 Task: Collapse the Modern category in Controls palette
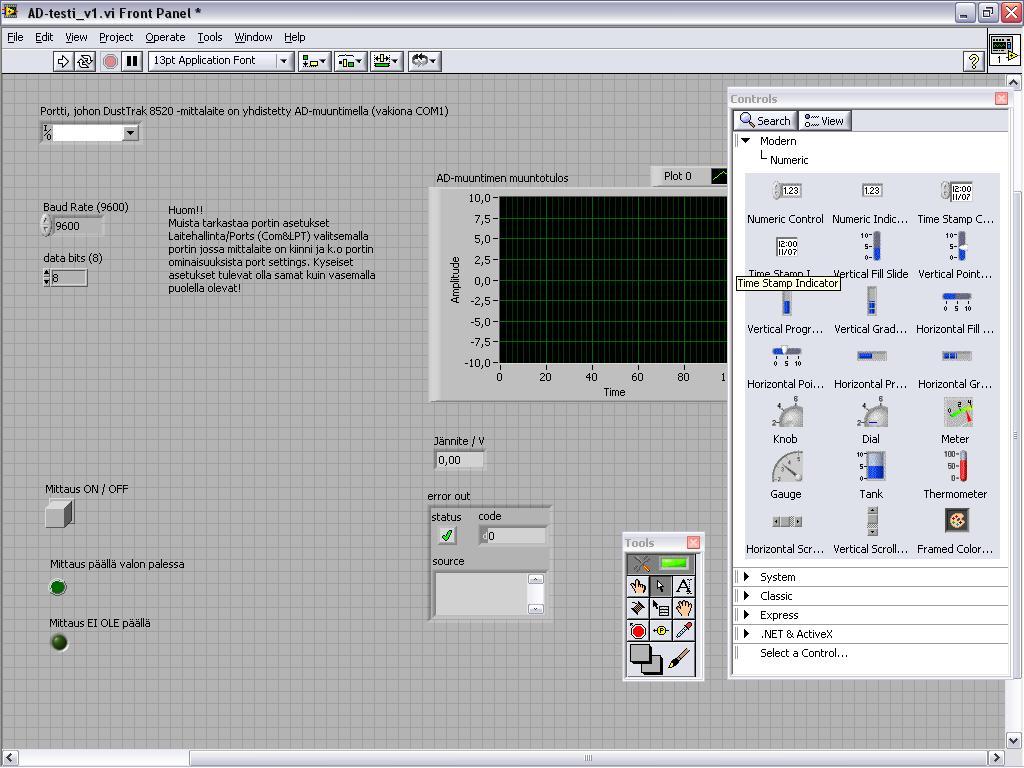pyautogui.click(x=746, y=140)
